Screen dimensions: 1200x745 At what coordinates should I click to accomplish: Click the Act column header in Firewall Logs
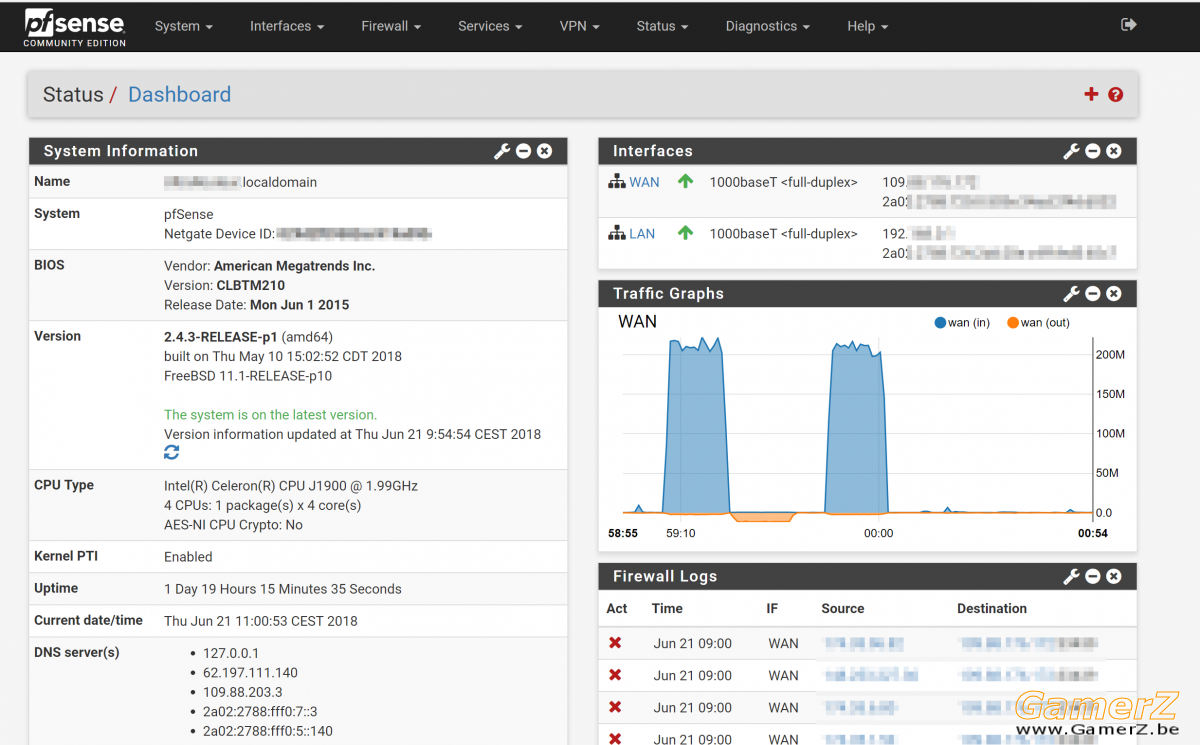(x=617, y=608)
